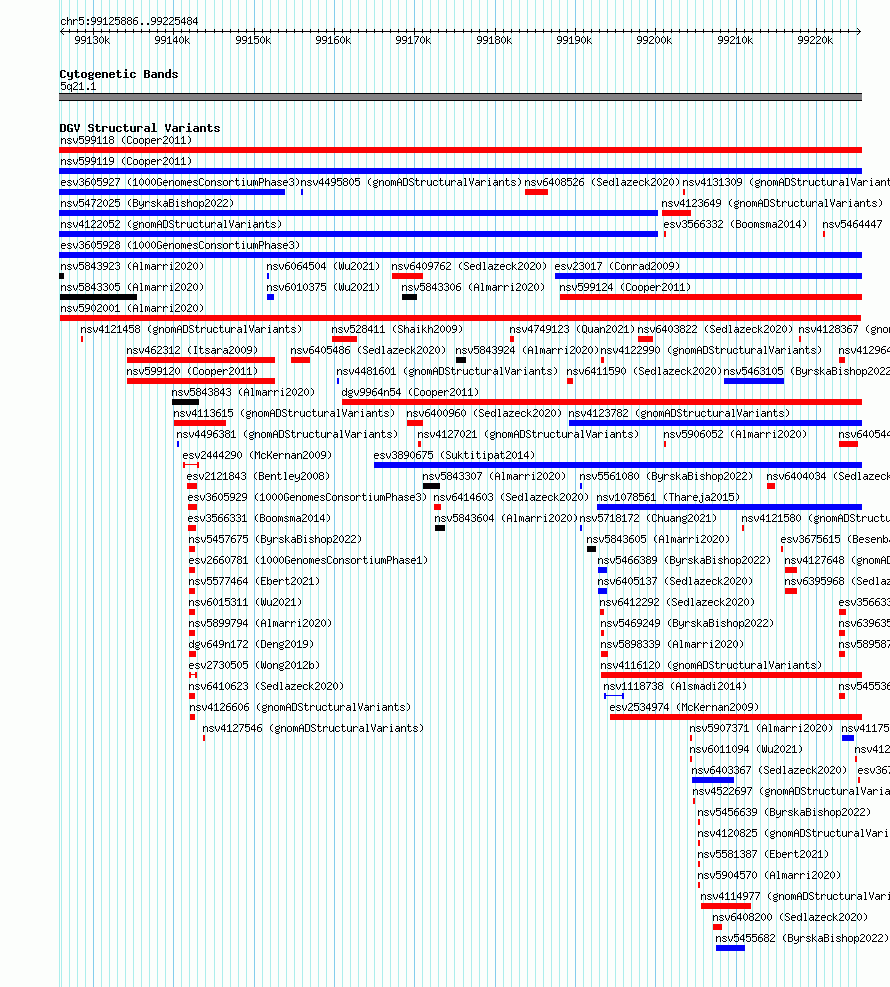Click the 99180k ruler tick label
This screenshot has width=890, height=987.
[x=493, y=40]
